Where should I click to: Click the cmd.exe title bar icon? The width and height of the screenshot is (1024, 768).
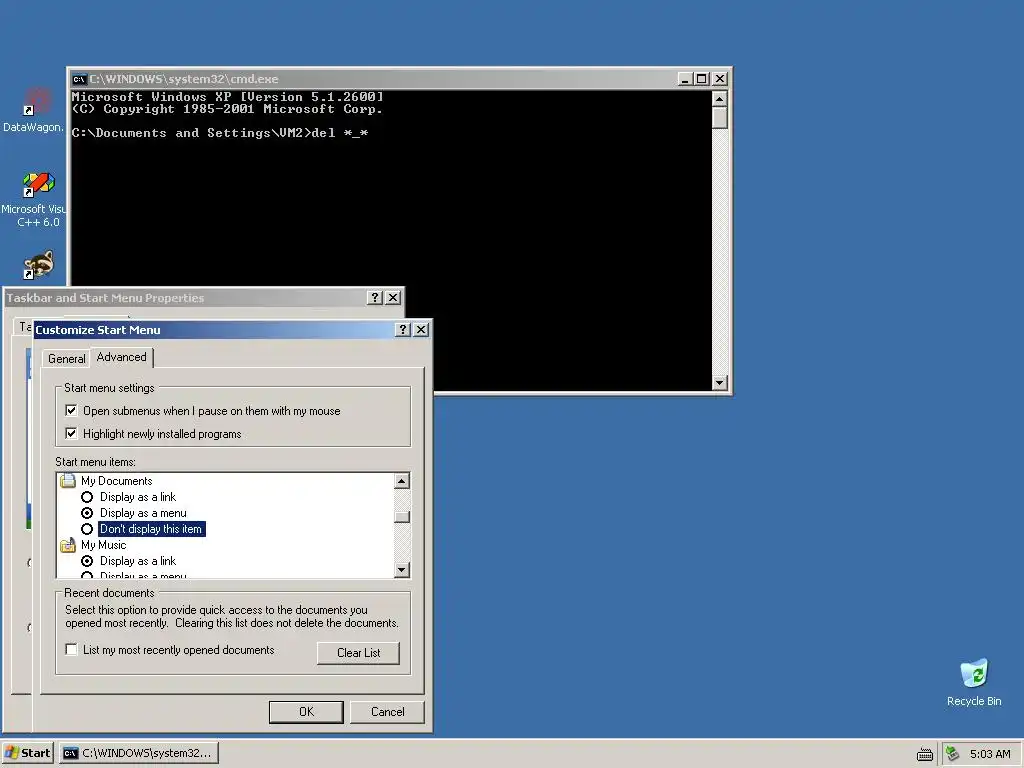(x=80, y=79)
